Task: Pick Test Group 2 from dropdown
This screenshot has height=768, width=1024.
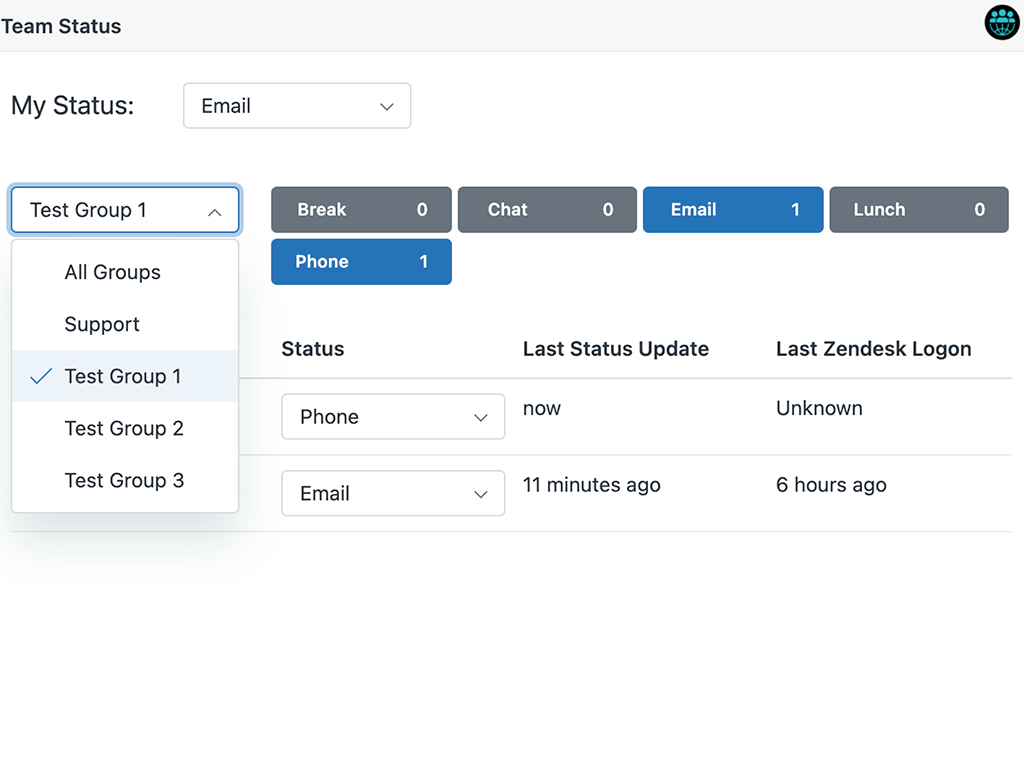Action: 124,428
